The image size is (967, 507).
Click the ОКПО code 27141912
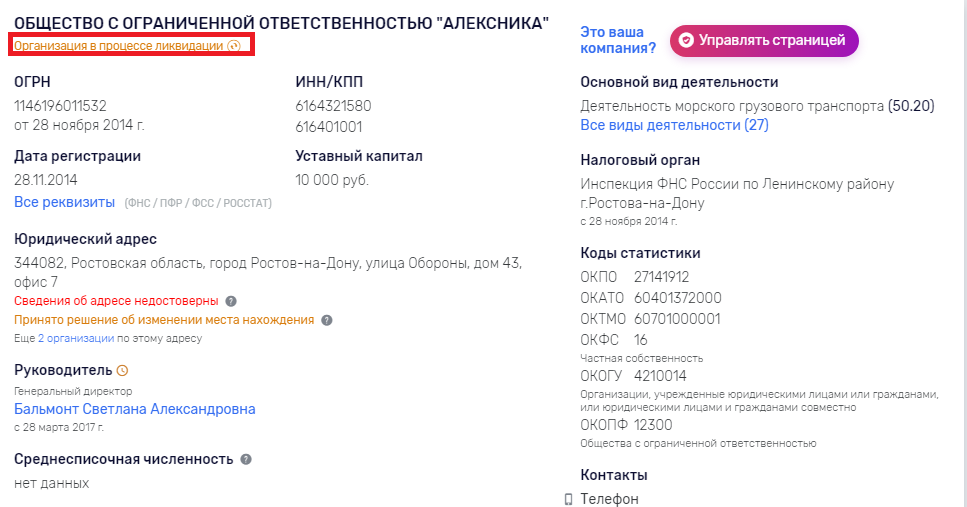pos(661,277)
